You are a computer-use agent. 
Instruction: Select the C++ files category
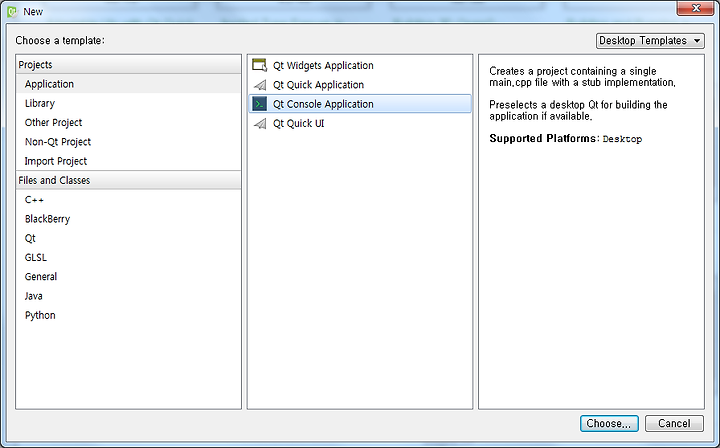coord(128,200)
